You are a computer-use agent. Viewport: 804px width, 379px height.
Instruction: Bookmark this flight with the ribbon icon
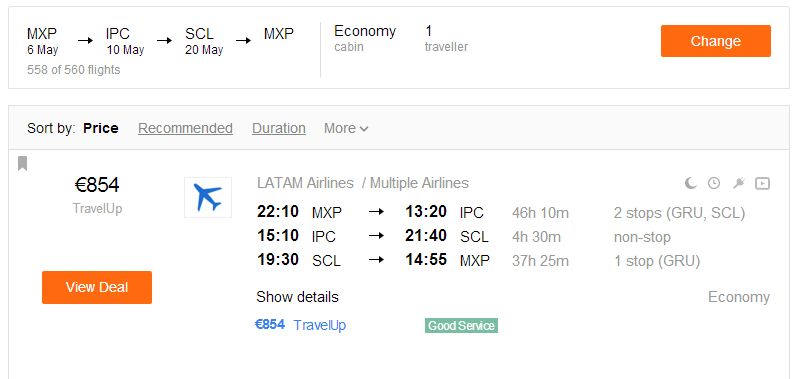(22, 164)
